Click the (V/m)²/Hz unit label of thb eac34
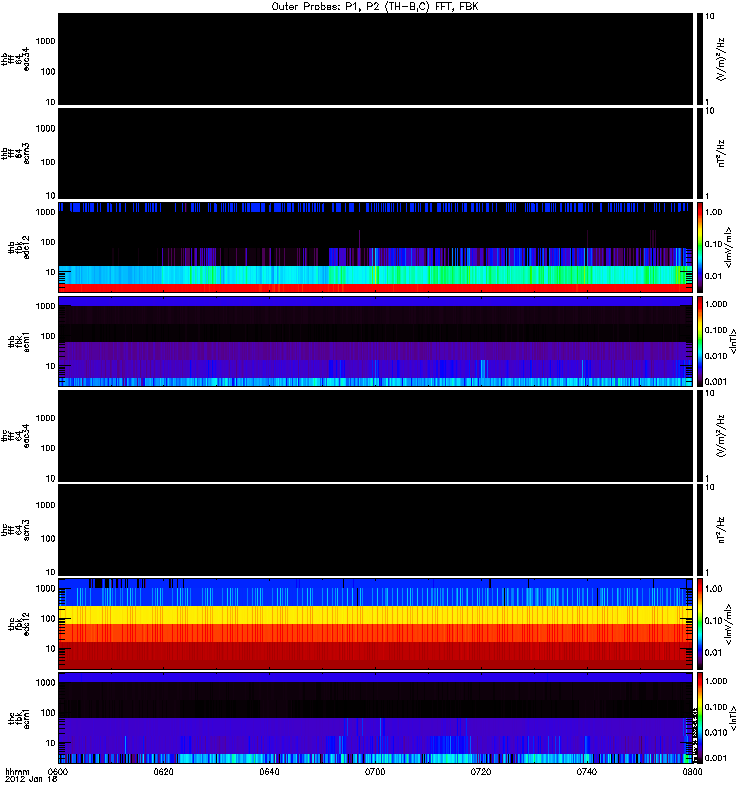Viewport: 750px width, 800px height. [720, 59]
